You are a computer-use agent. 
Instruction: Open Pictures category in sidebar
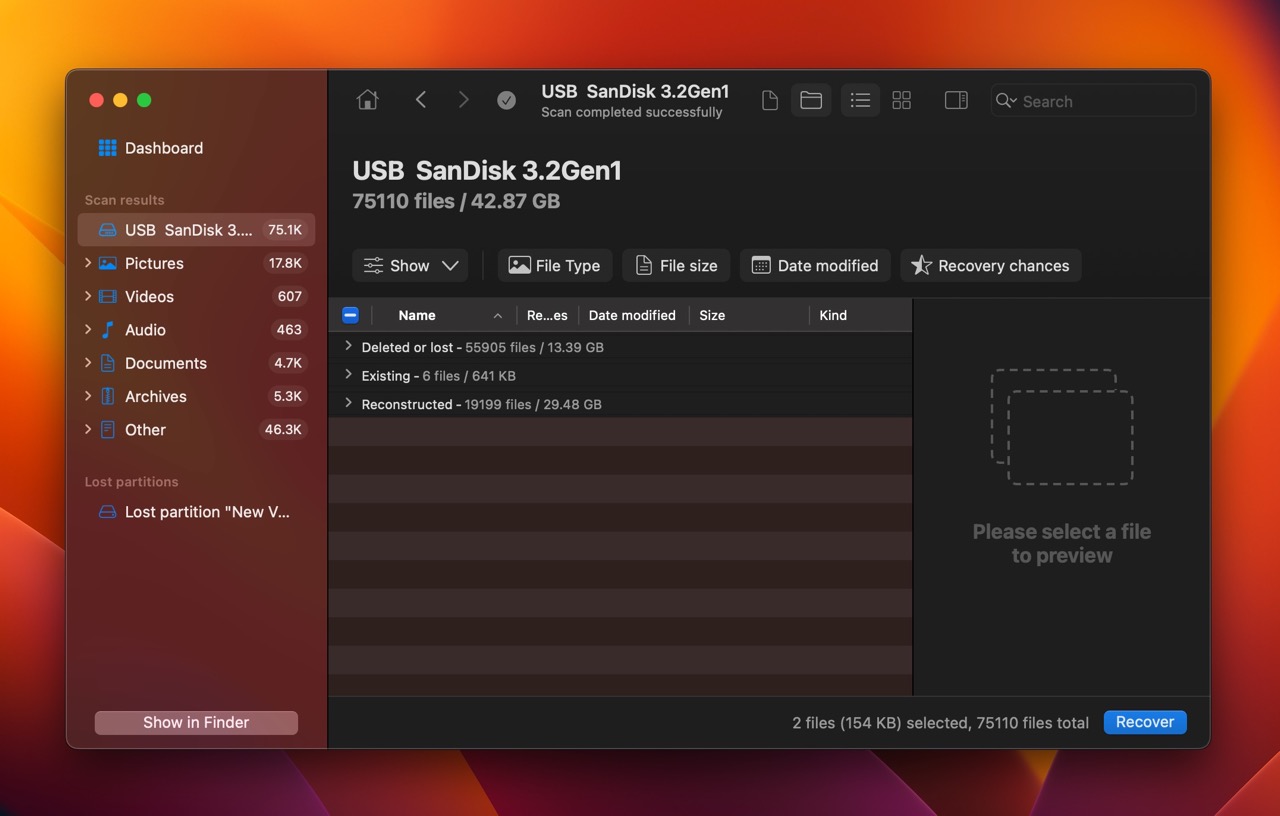pyautogui.click(x=154, y=263)
